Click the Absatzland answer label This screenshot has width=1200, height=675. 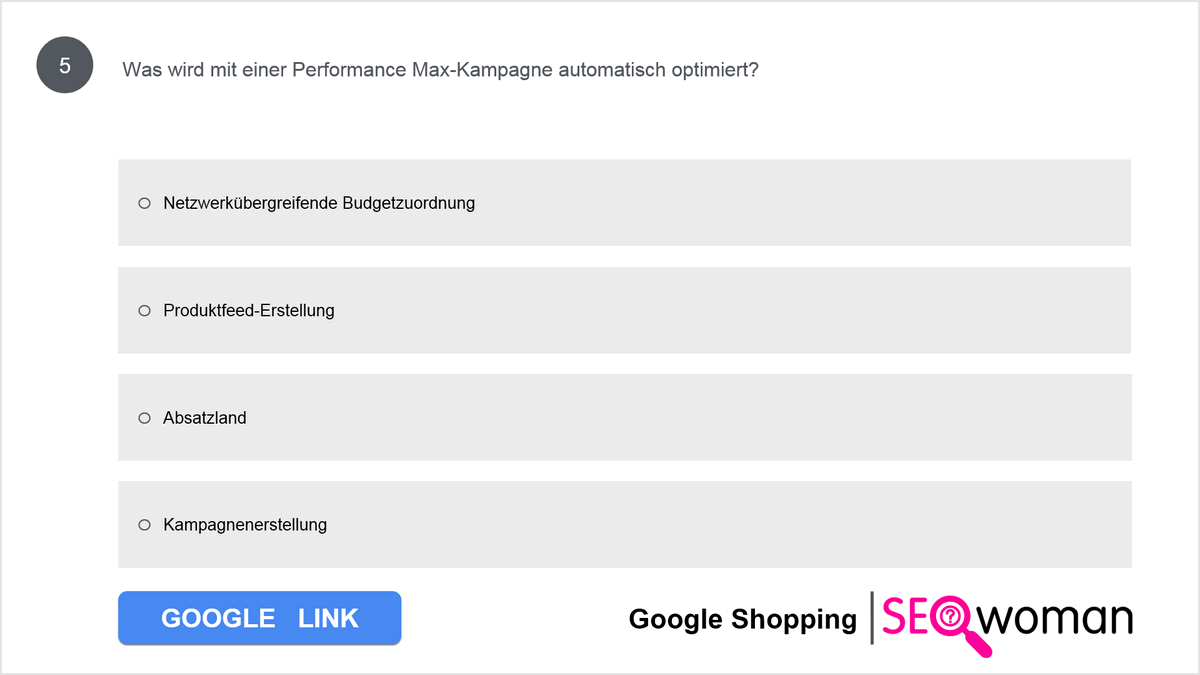tap(205, 417)
